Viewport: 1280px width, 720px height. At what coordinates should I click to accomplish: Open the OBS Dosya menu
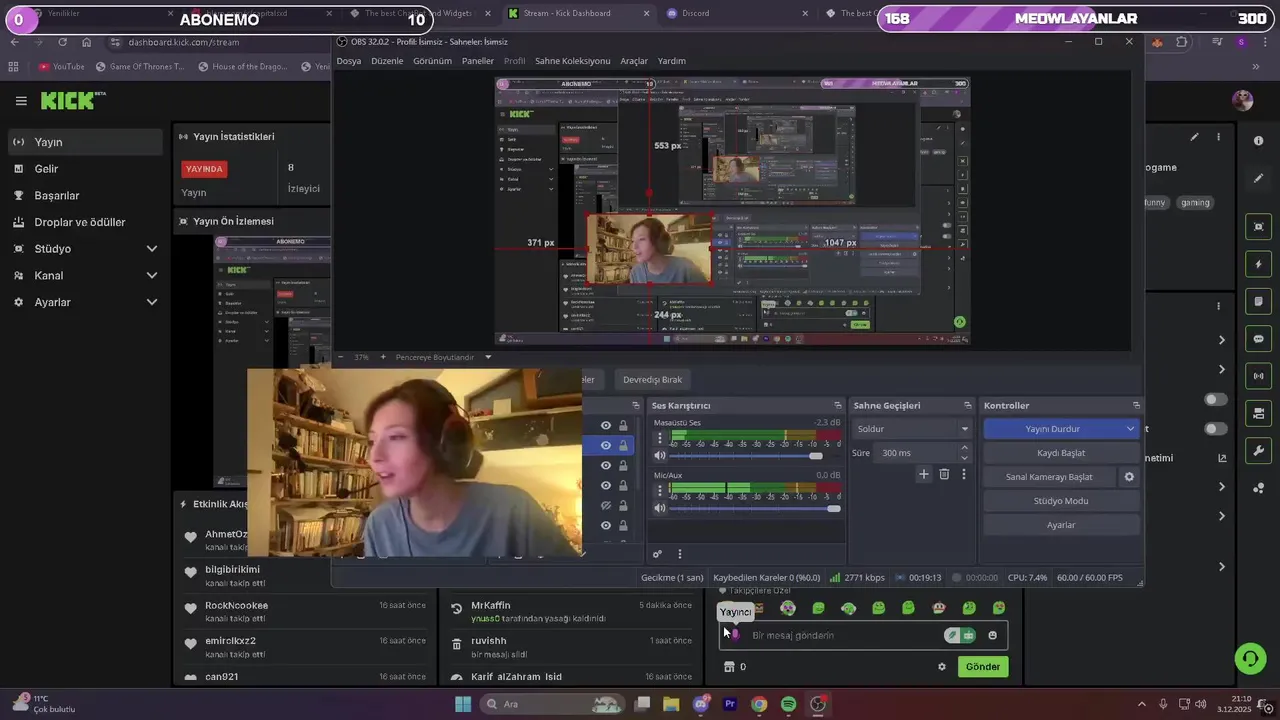pyautogui.click(x=349, y=61)
